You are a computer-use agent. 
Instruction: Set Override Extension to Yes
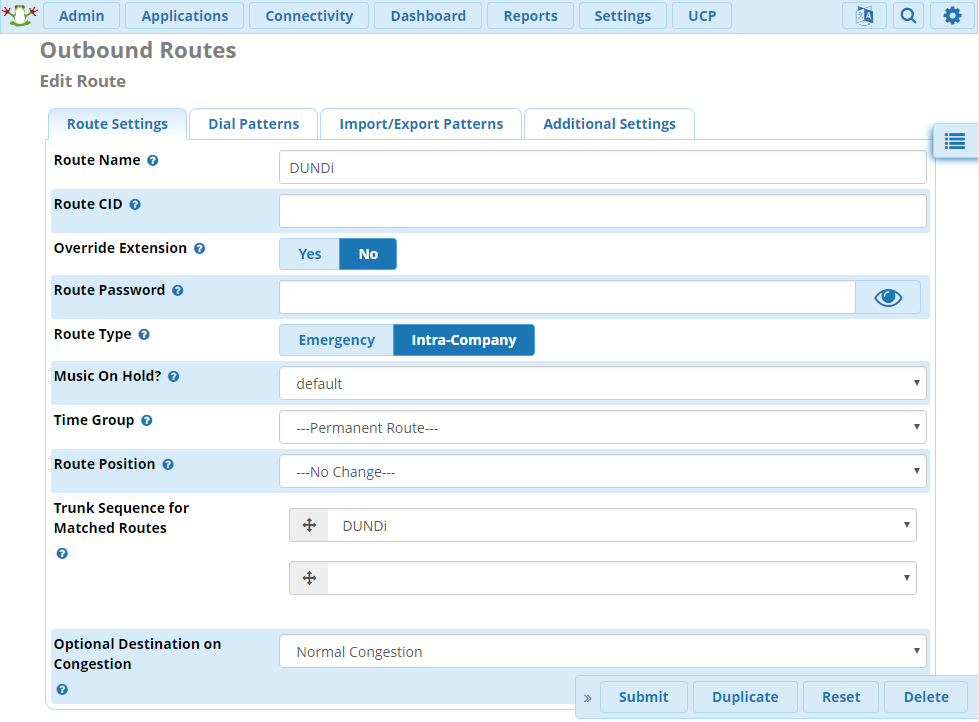coord(309,253)
